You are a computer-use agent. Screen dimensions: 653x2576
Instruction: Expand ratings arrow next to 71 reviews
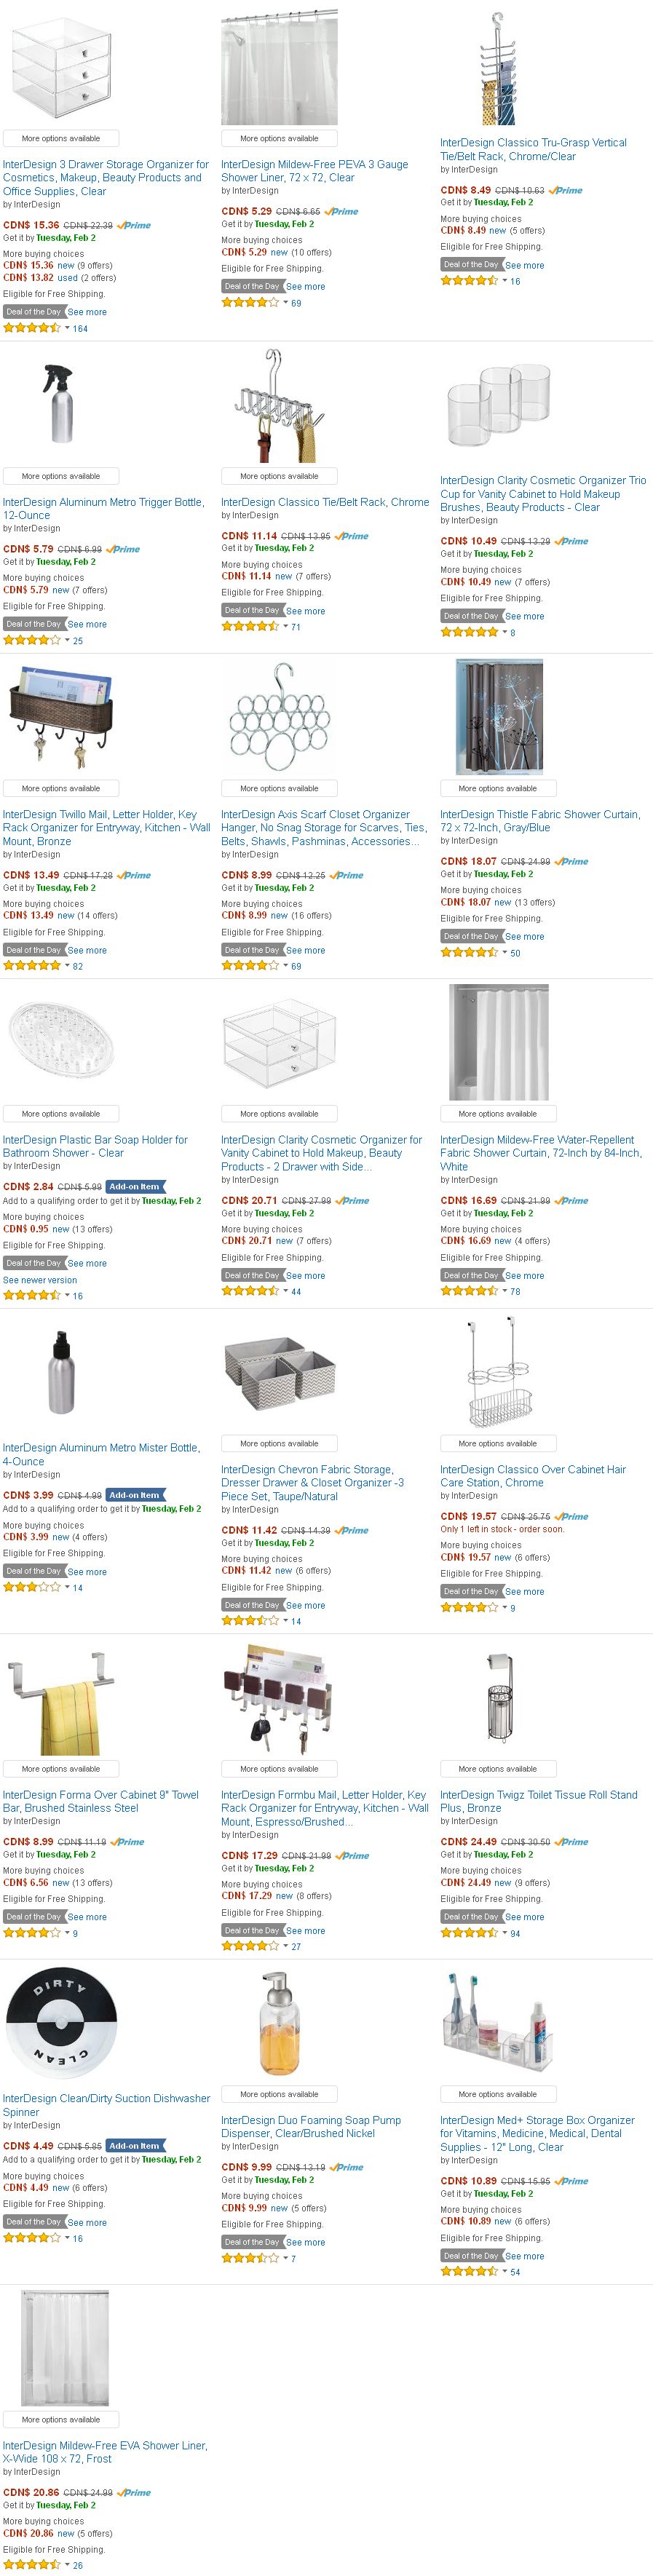click(x=285, y=626)
